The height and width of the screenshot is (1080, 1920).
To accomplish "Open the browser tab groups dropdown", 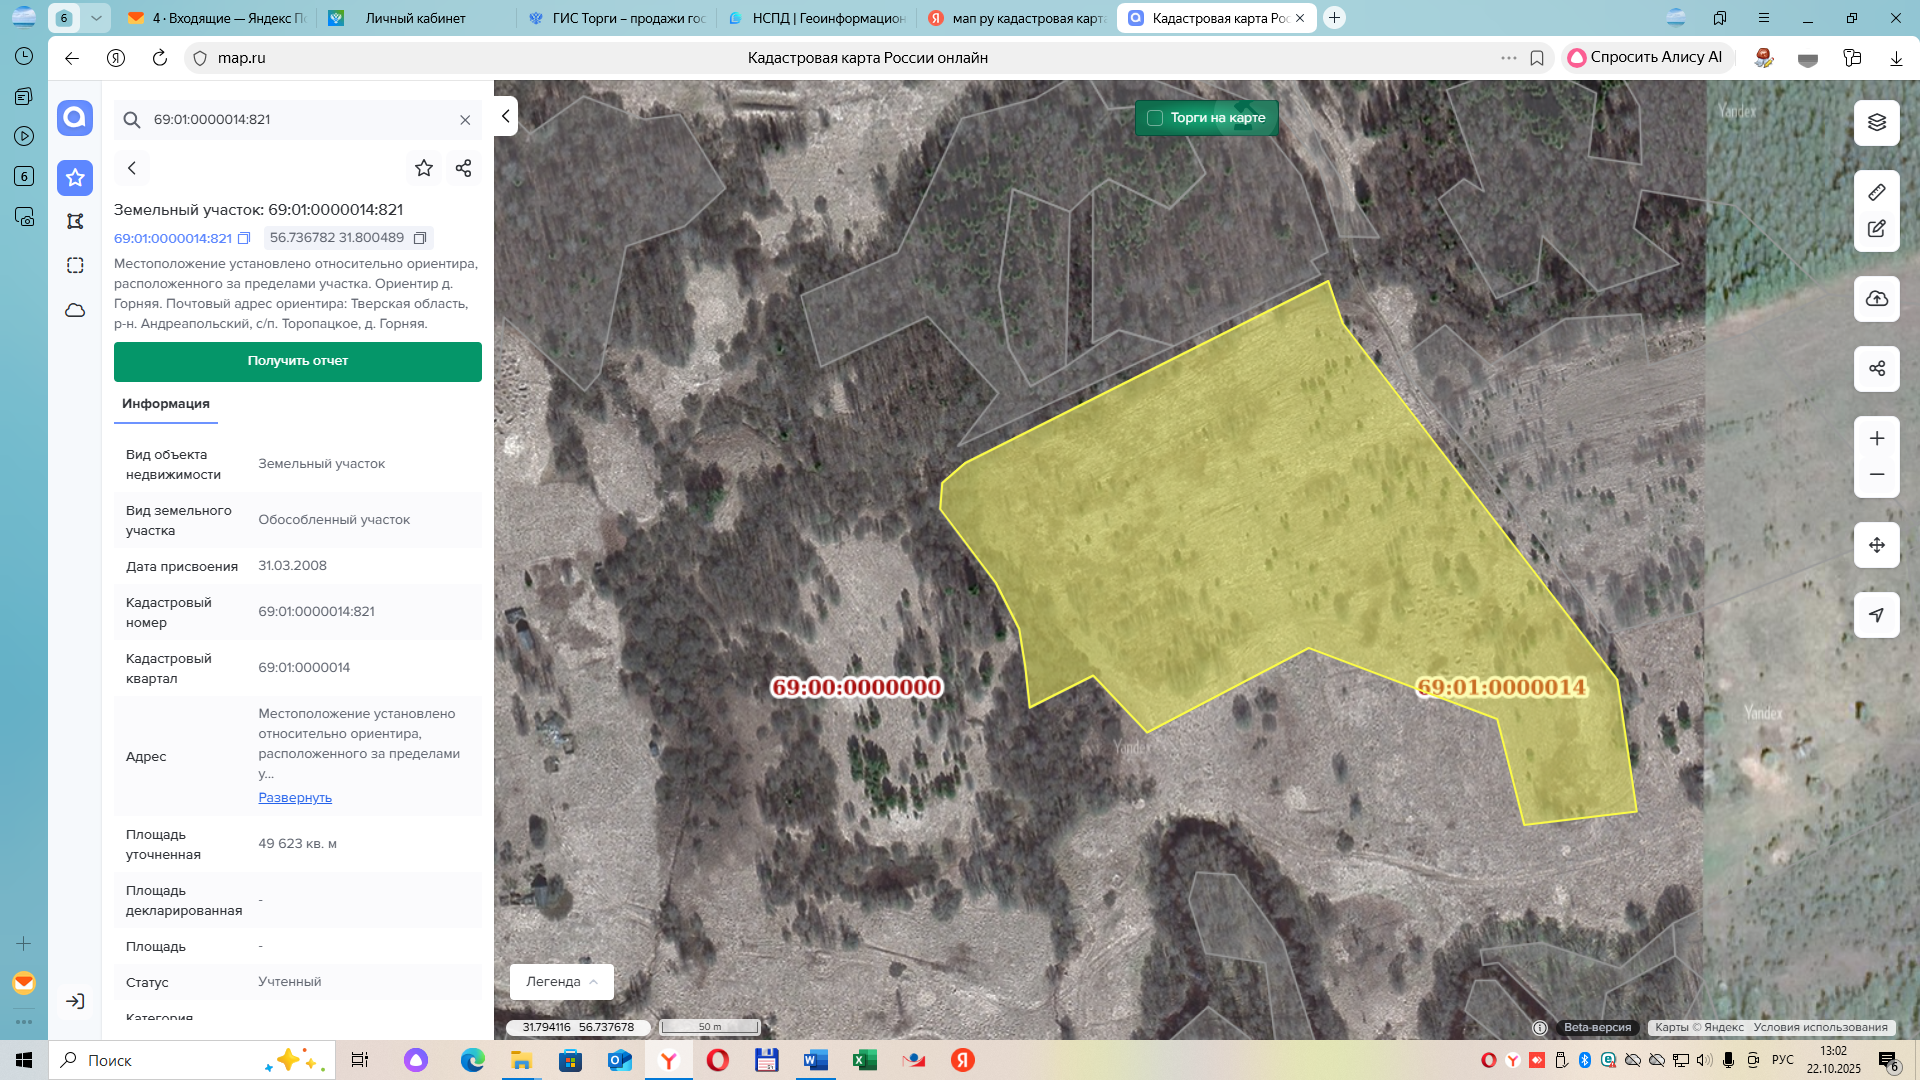I will click(x=96, y=18).
